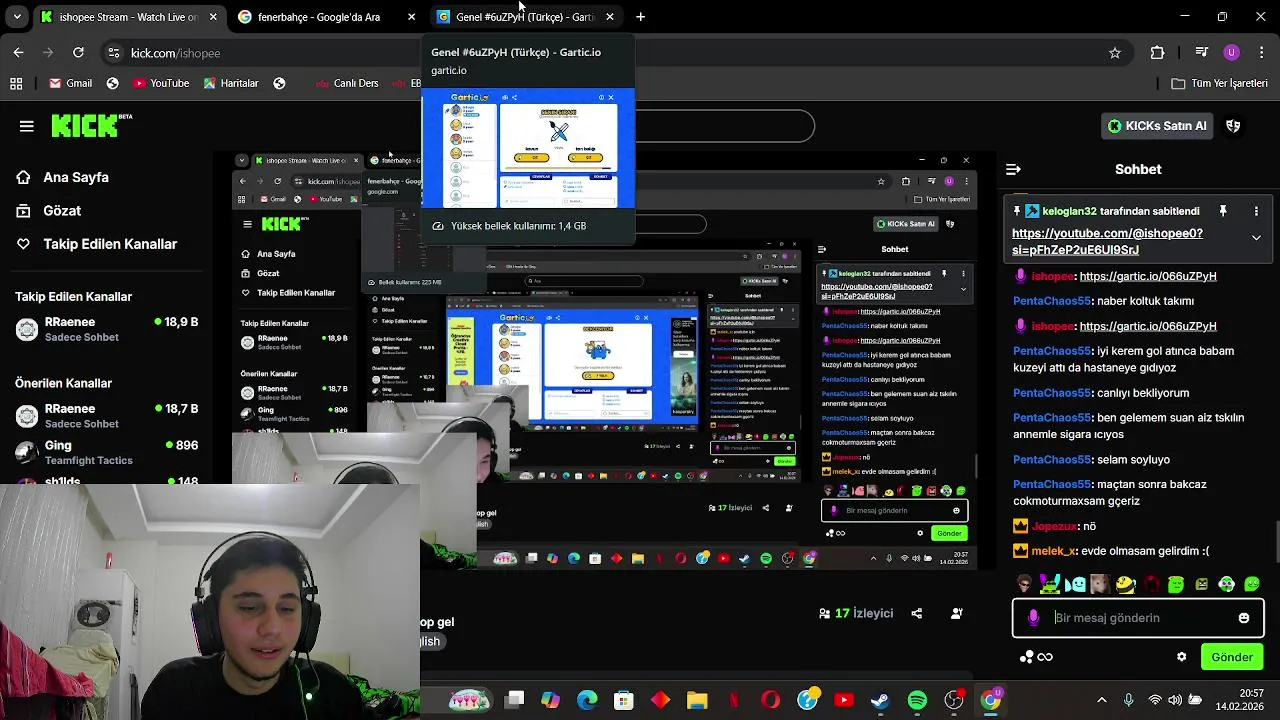Open the Chrome three-dot menu
This screenshot has height=720, width=1280.
pos(1260,53)
